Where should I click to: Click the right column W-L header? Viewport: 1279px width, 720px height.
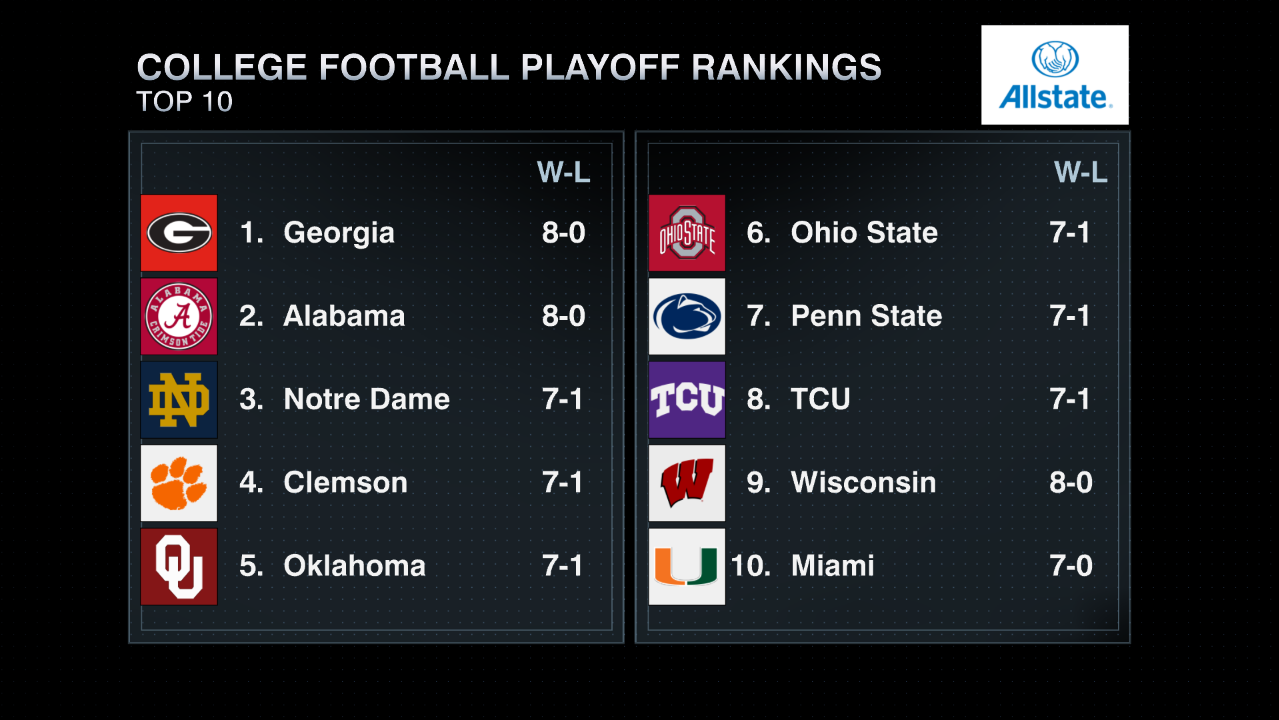click(x=1081, y=173)
